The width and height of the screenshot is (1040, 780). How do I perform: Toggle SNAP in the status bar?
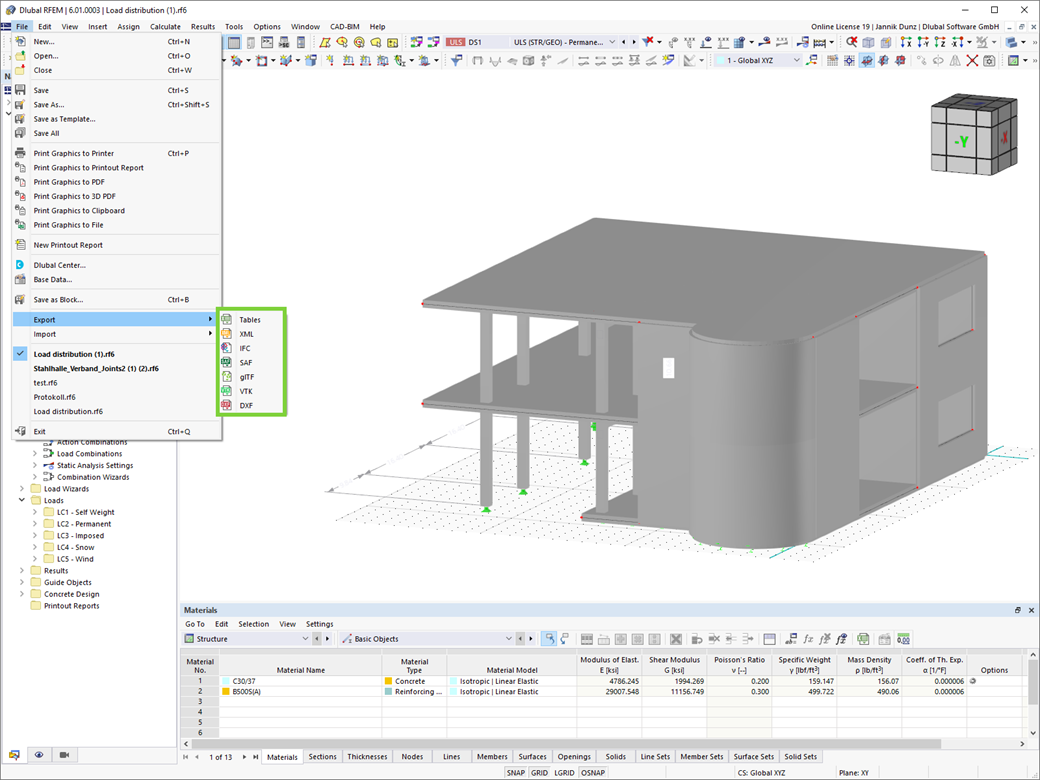point(515,773)
